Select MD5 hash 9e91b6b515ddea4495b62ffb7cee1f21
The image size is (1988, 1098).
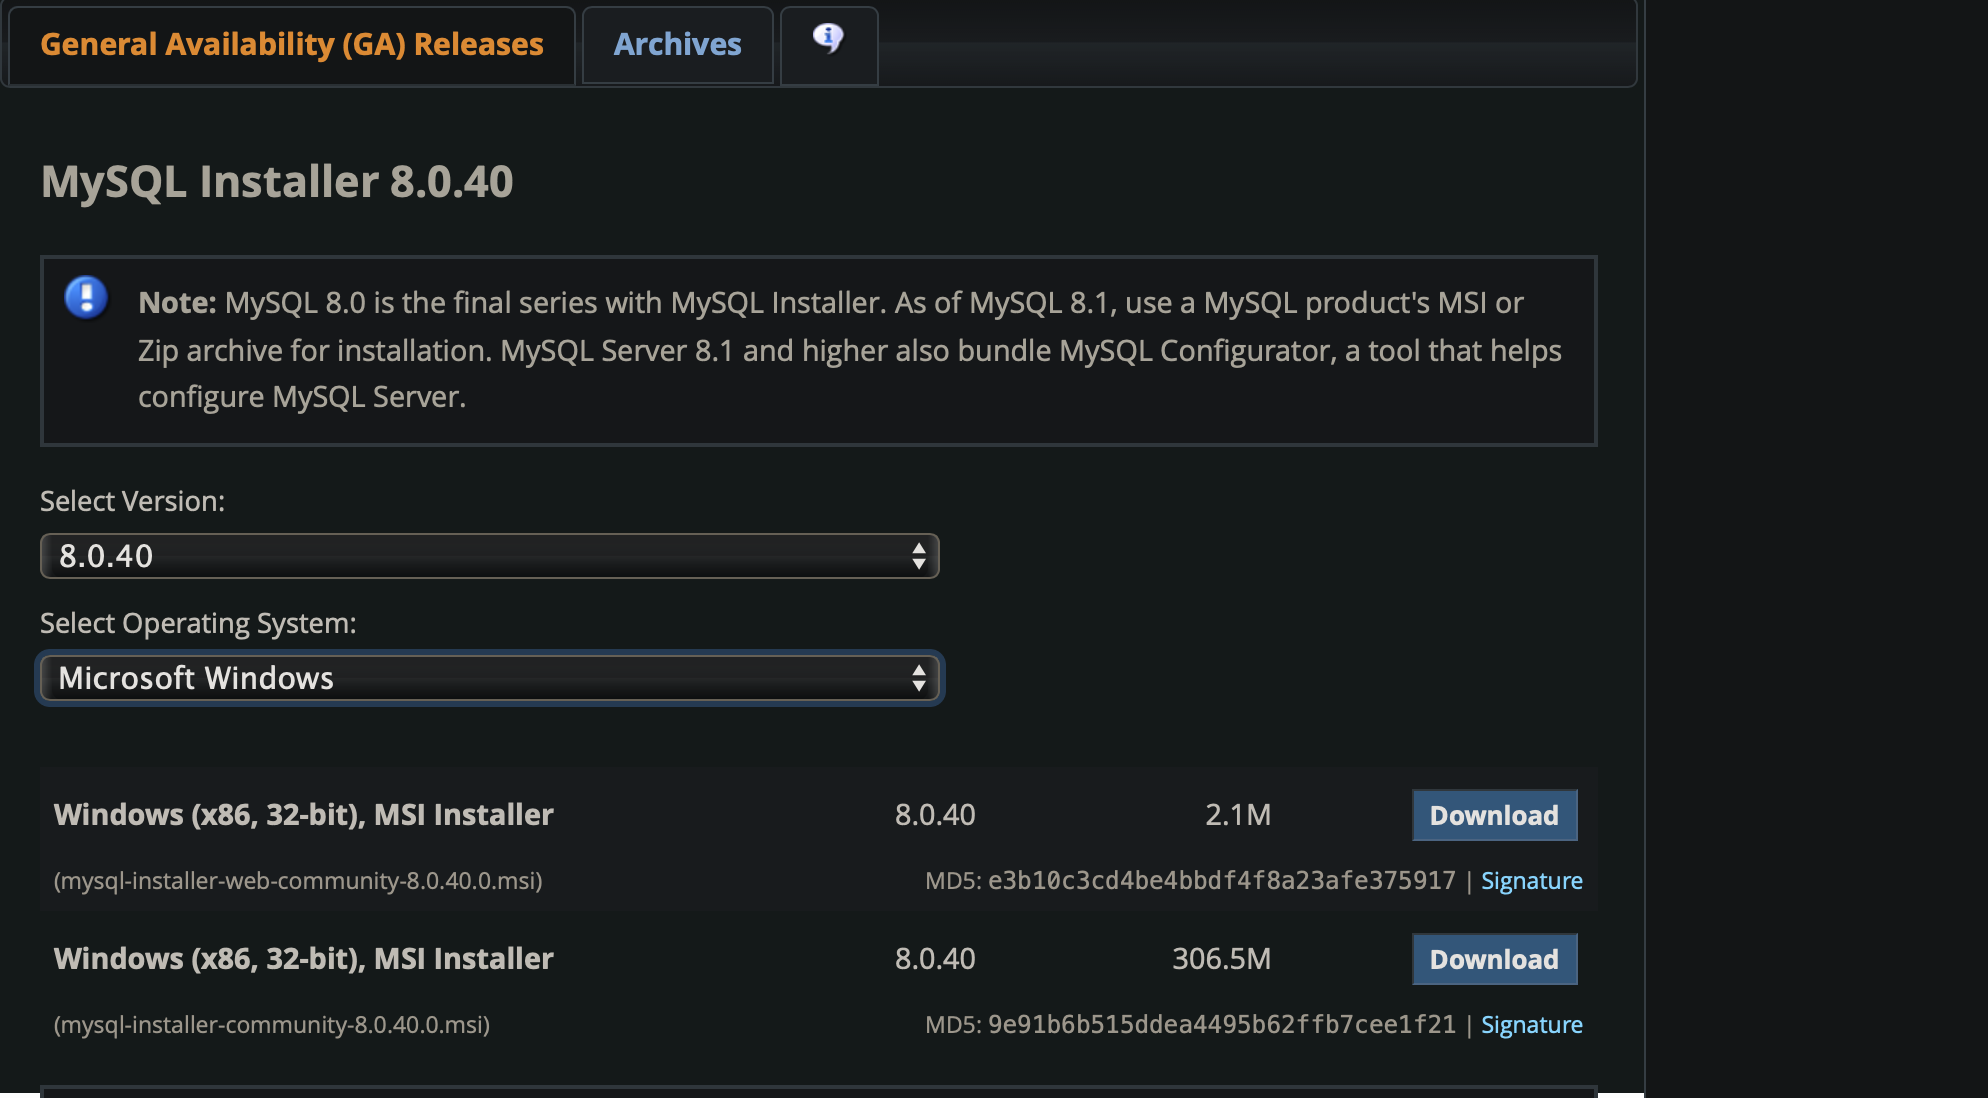[1221, 1025]
